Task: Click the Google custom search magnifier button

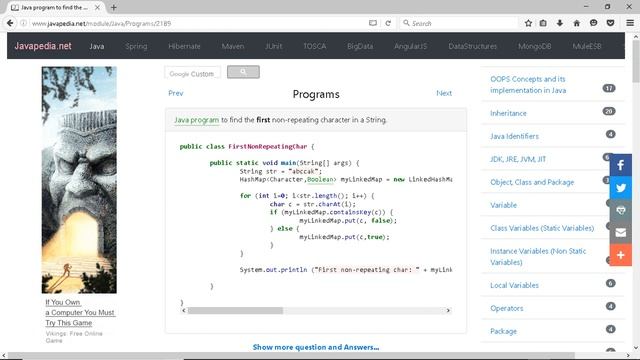Action: pos(243,72)
